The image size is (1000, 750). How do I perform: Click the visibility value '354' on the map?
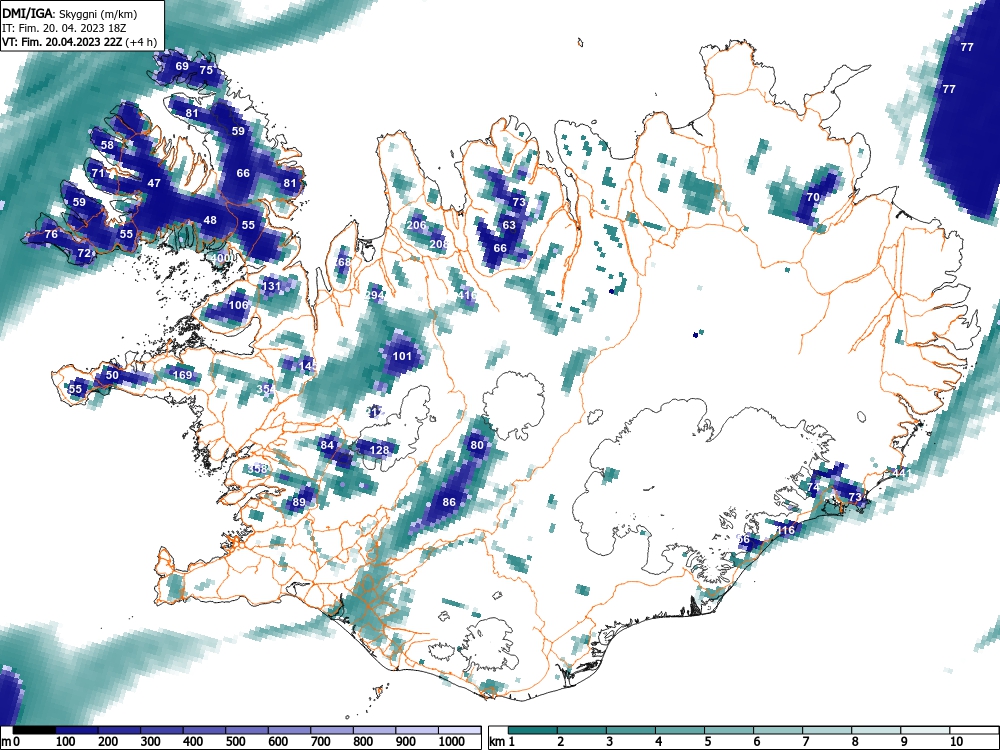(267, 389)
